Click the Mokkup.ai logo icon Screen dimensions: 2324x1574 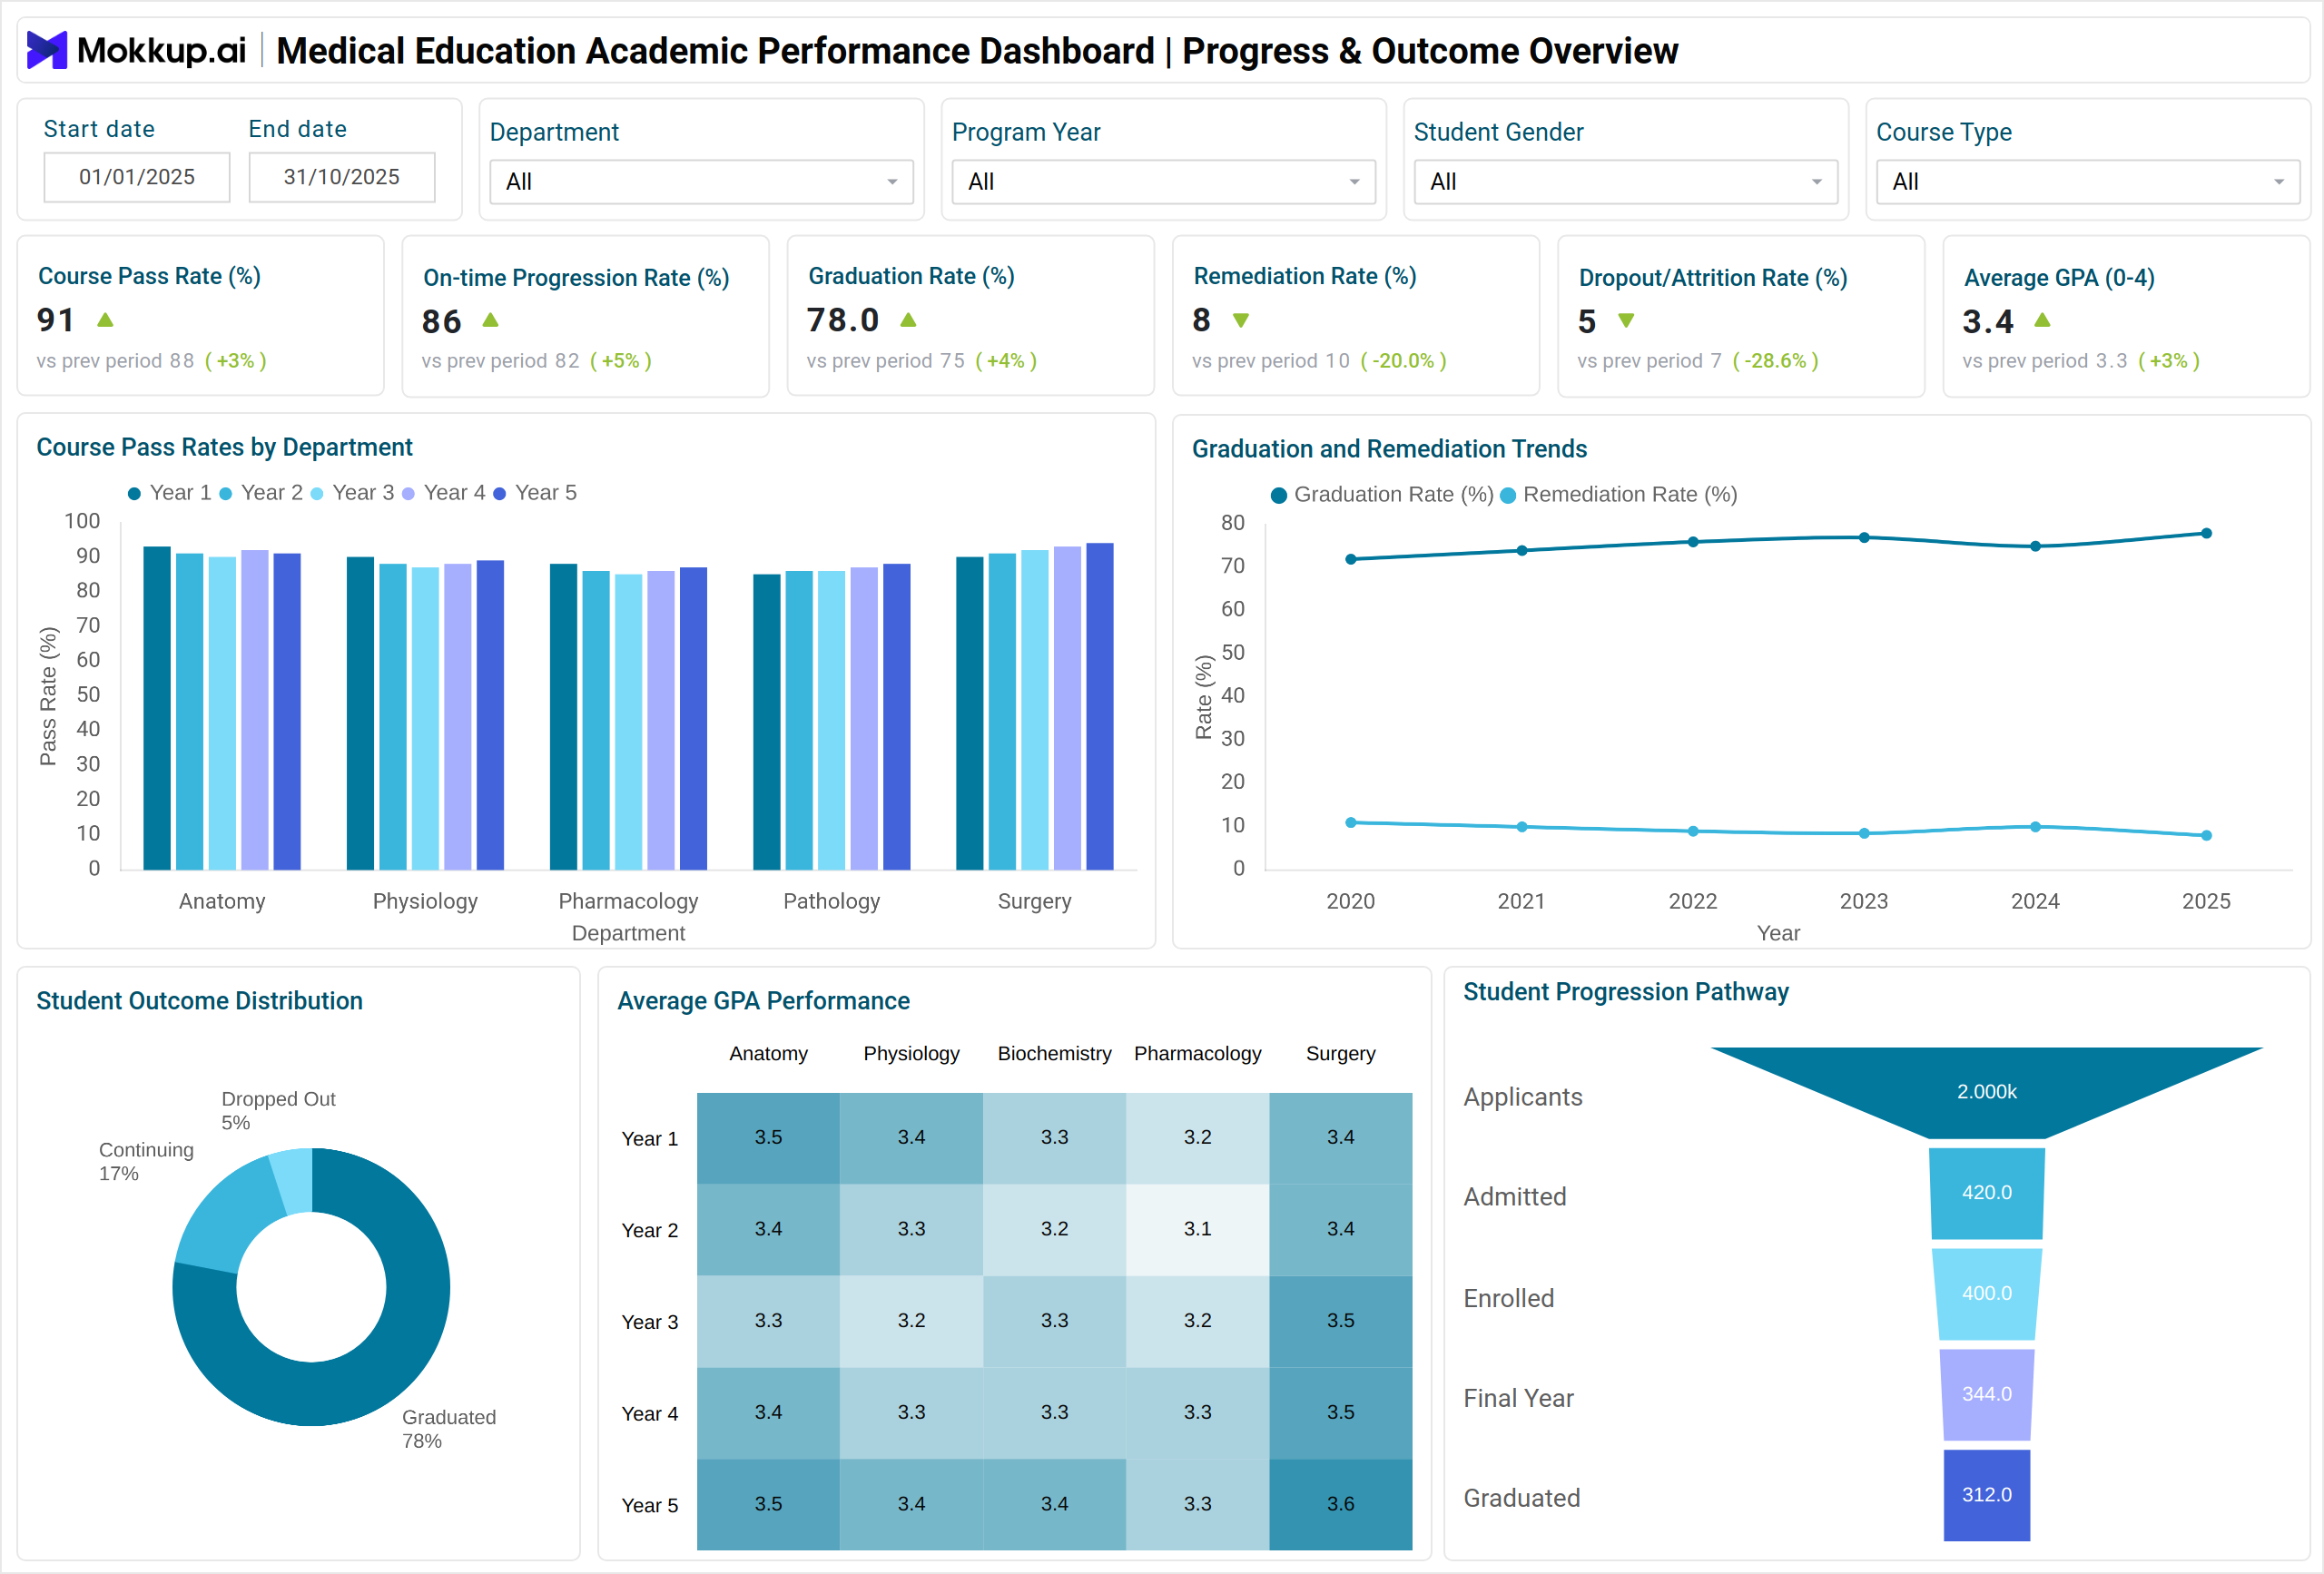[x=46, y=50]
